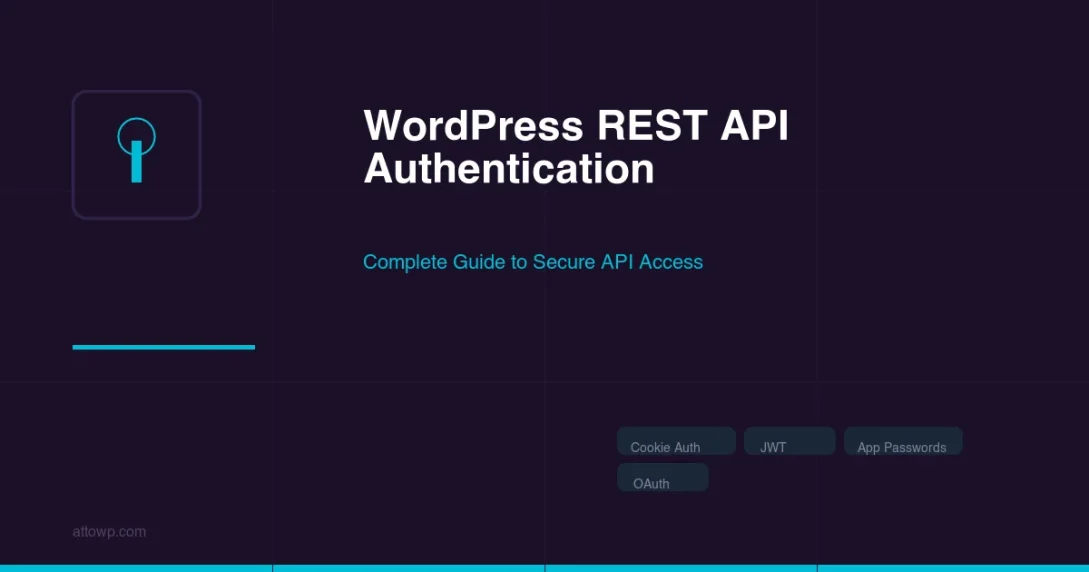Select the JWT tag
This screenshot has height=572, width=1089.
[789, 441]
